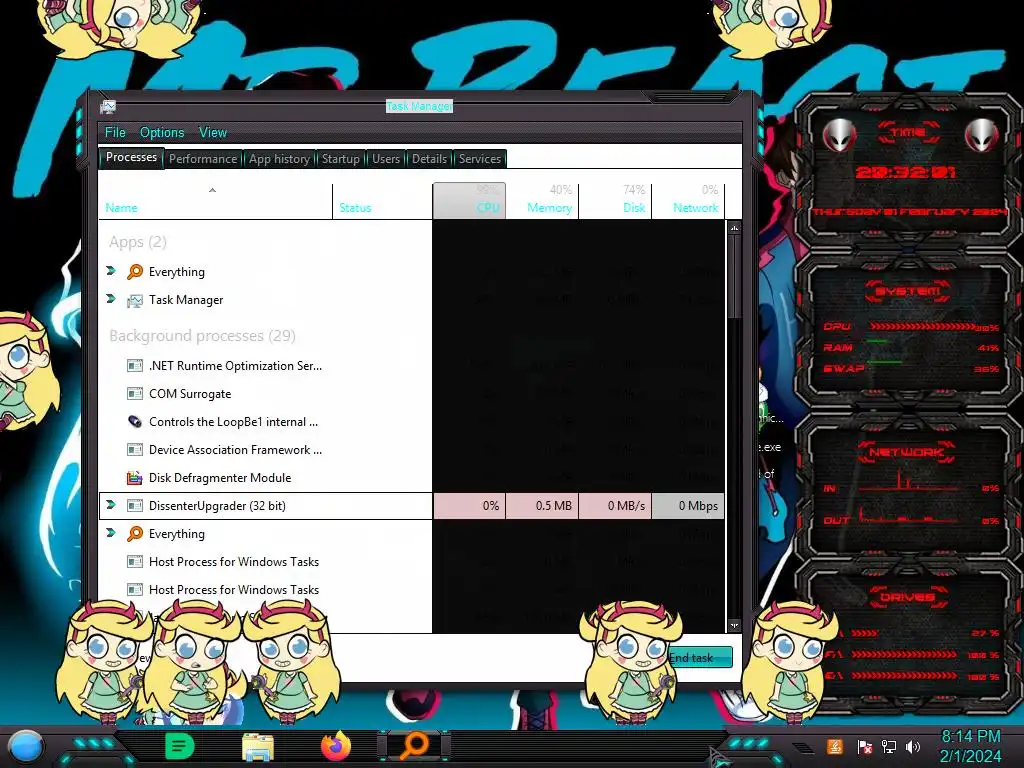Click the DissenterUpgrader process icon

[x=135, y=505]
